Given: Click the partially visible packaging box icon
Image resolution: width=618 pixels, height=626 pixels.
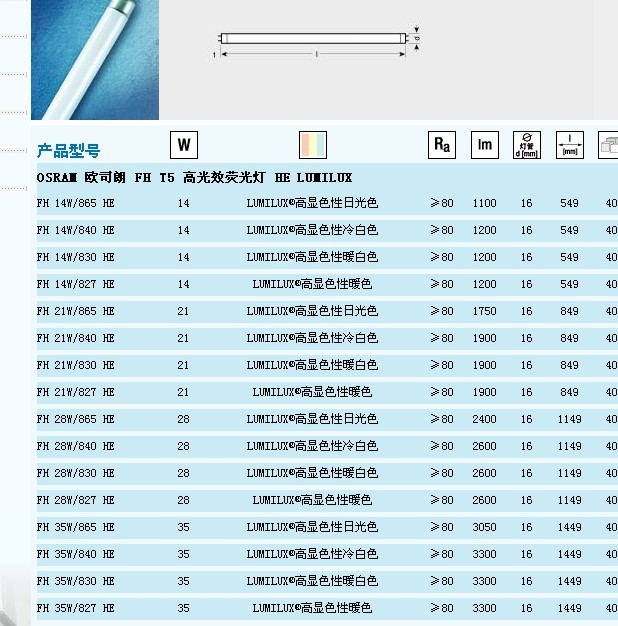Looking at the screenshot, I should click(x=608, y=144).
